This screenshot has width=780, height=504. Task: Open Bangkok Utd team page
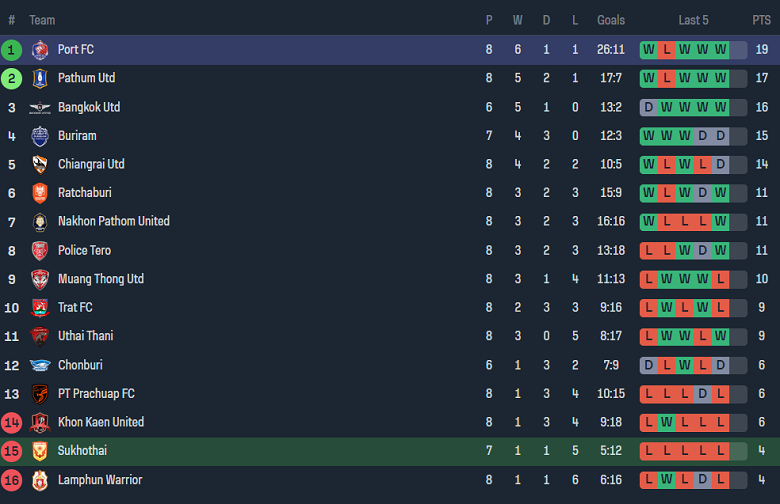(89, 107)
